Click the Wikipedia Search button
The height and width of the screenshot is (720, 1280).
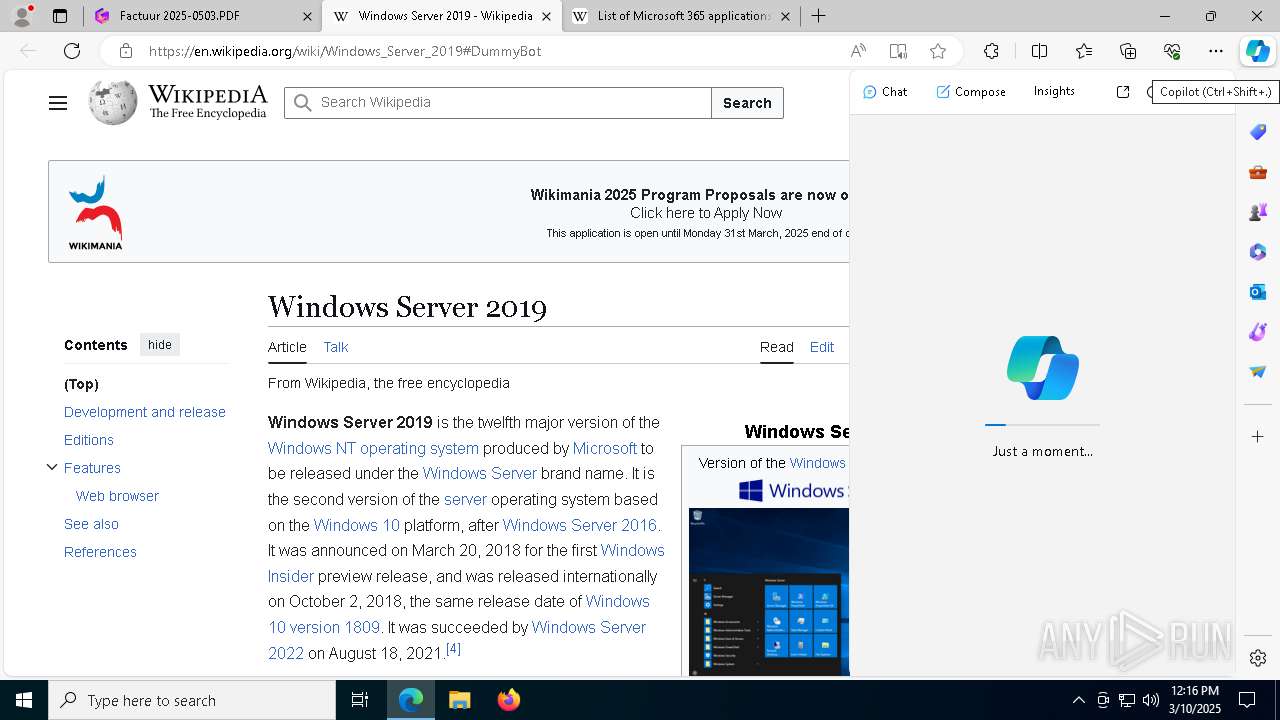(747, 103)
